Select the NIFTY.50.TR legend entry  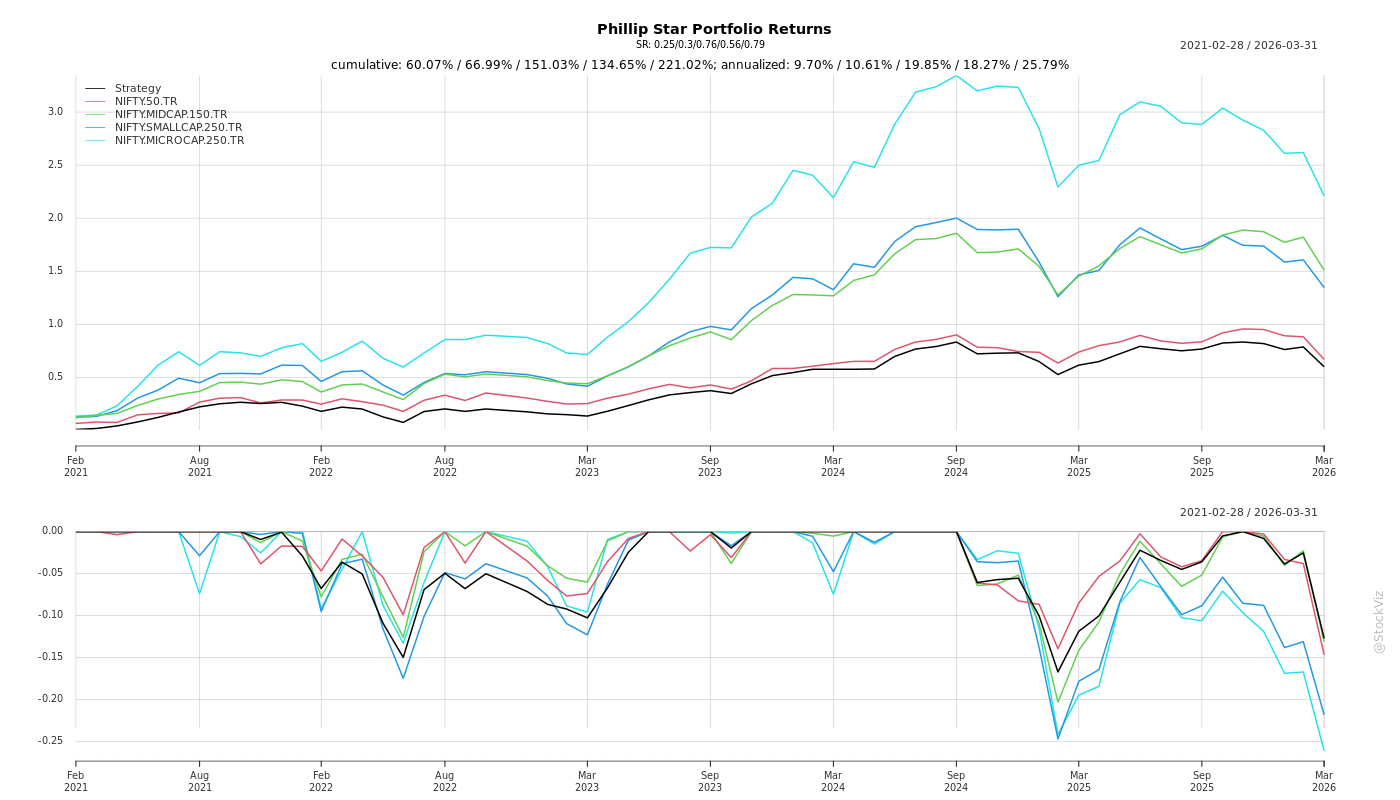(x=146, y=101)
